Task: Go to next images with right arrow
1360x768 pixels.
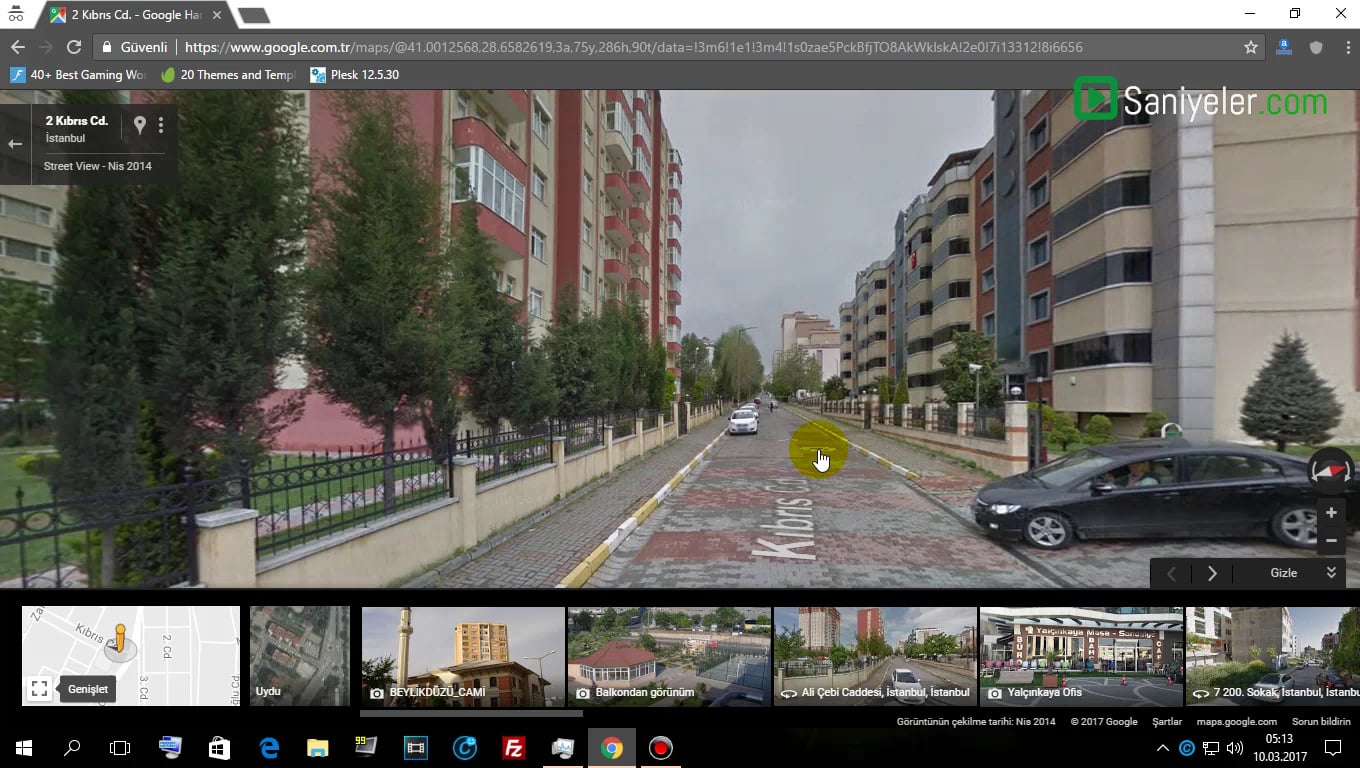Action: pyautogui.click(x=1212, y=573)
